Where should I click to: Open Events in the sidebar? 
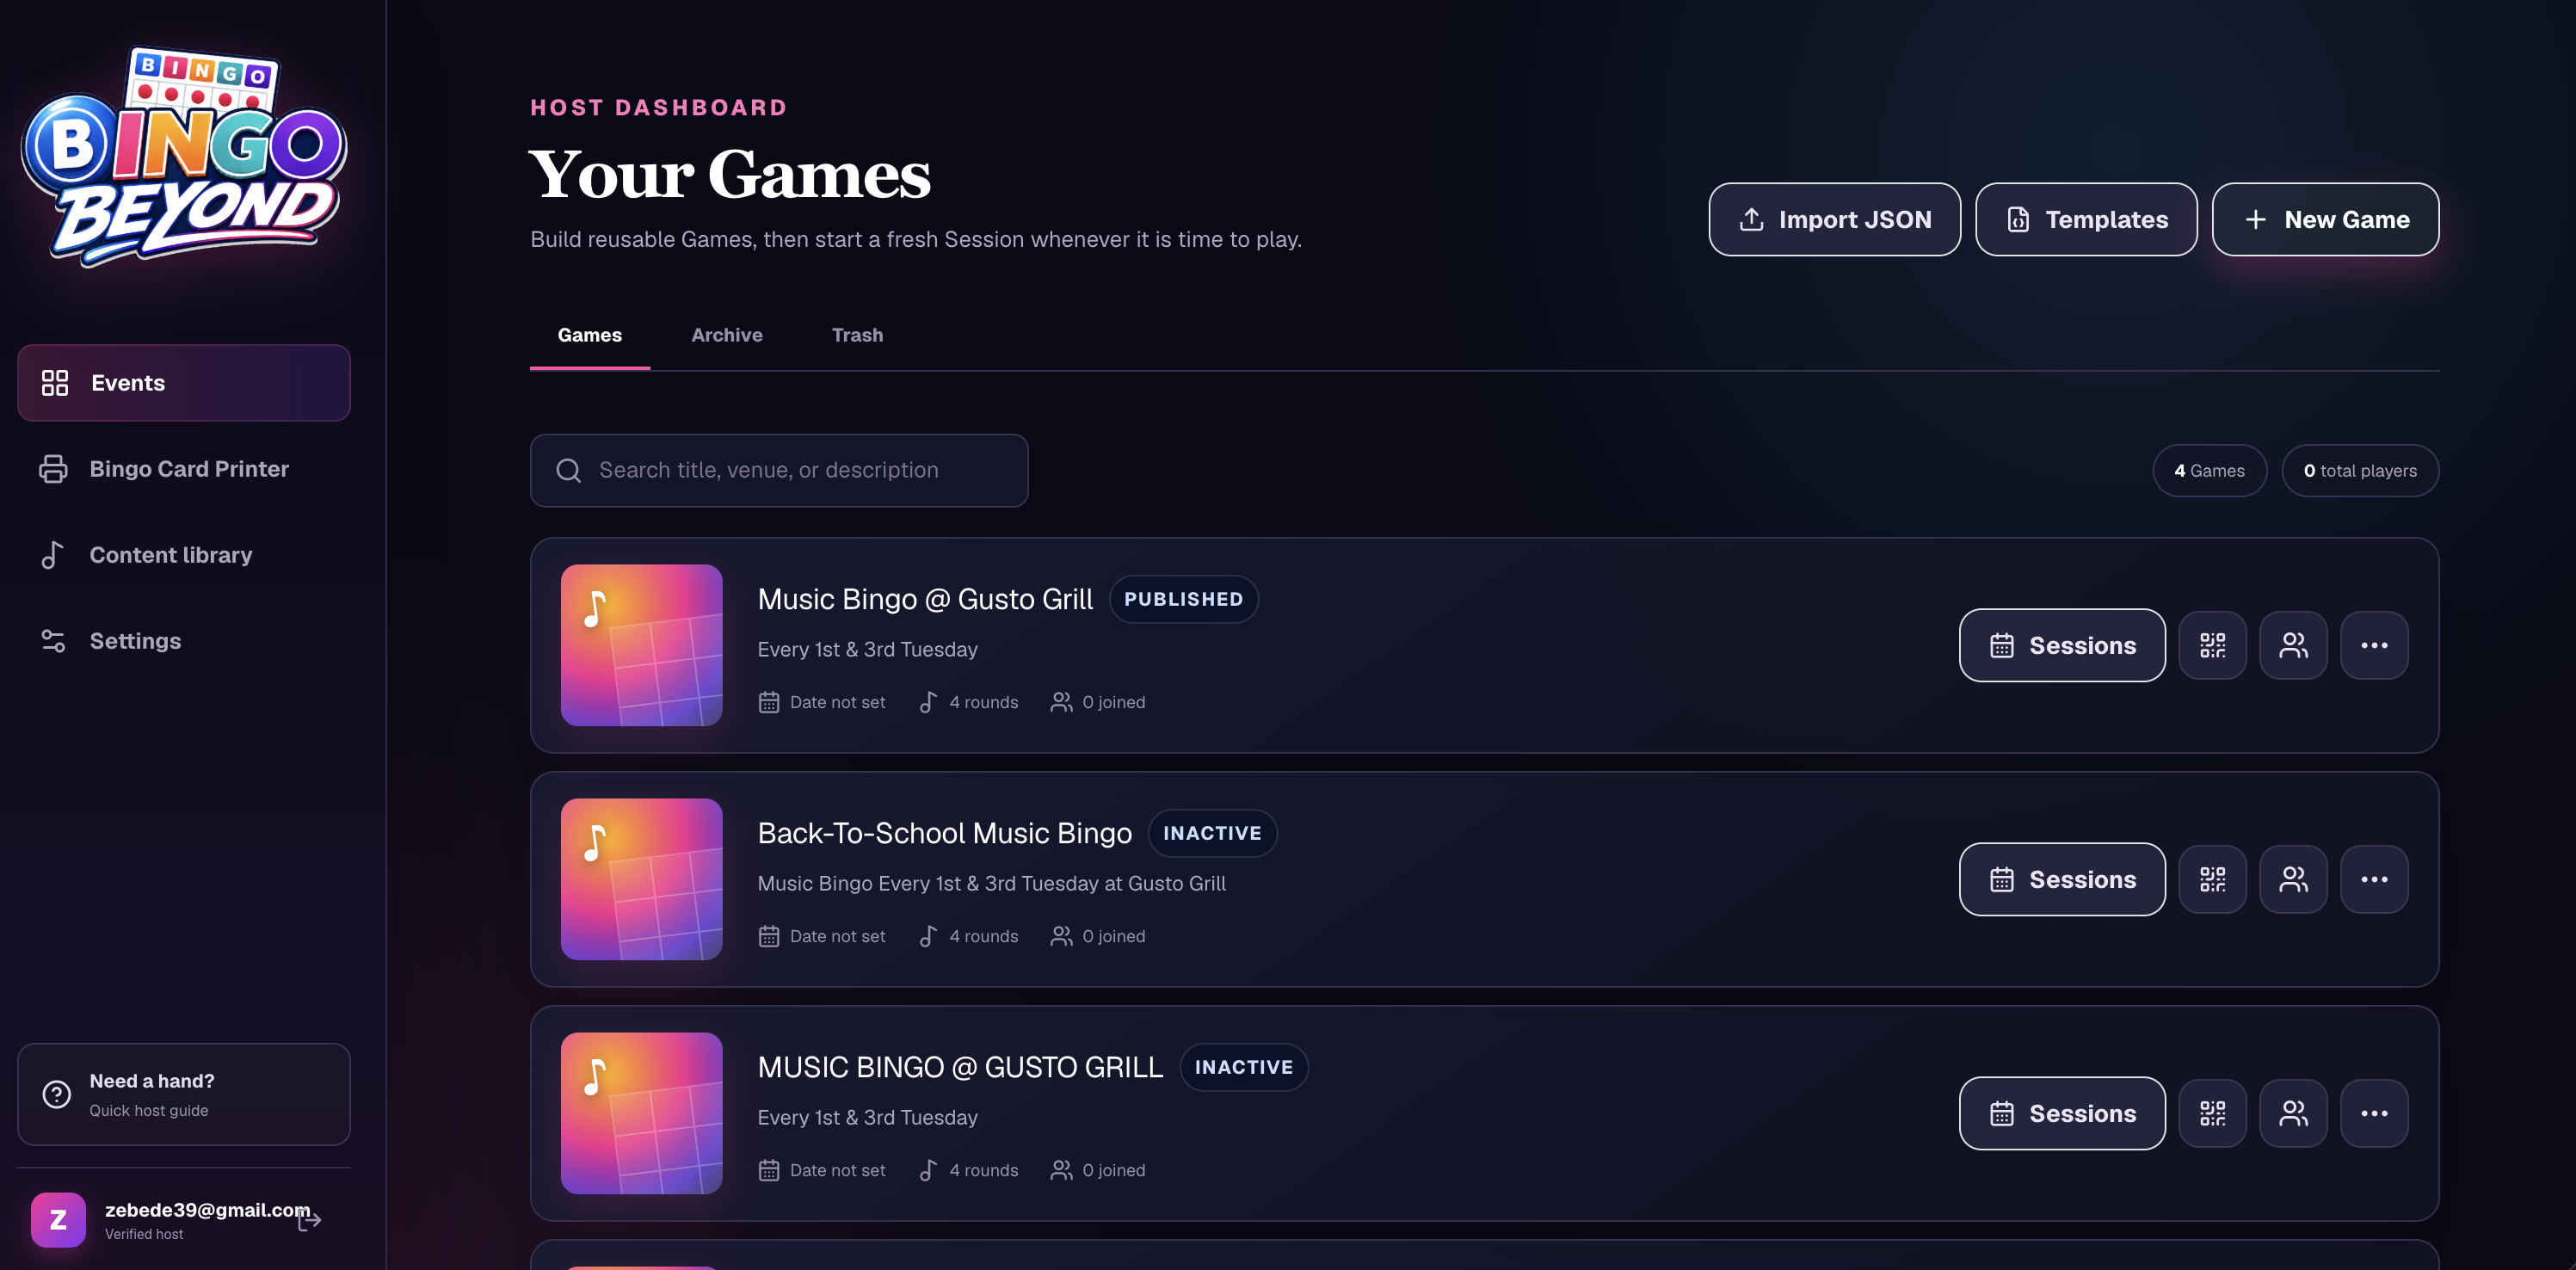[x=184, y=383]
